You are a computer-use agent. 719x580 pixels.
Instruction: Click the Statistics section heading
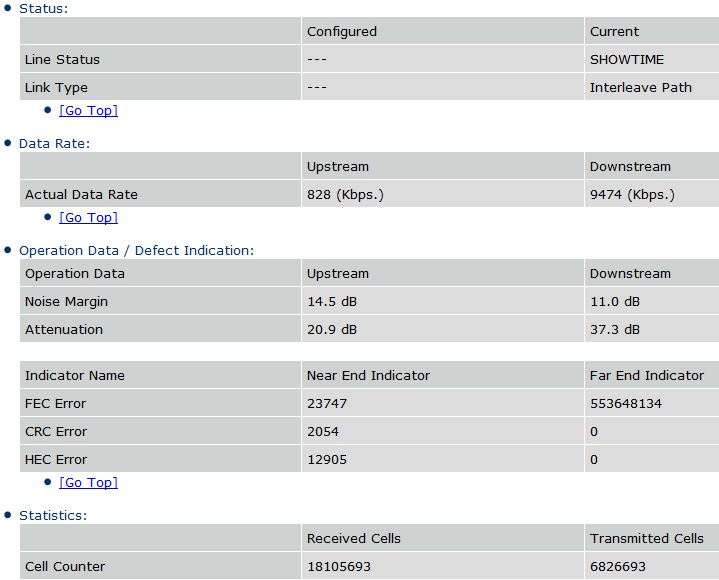point(53,516)
